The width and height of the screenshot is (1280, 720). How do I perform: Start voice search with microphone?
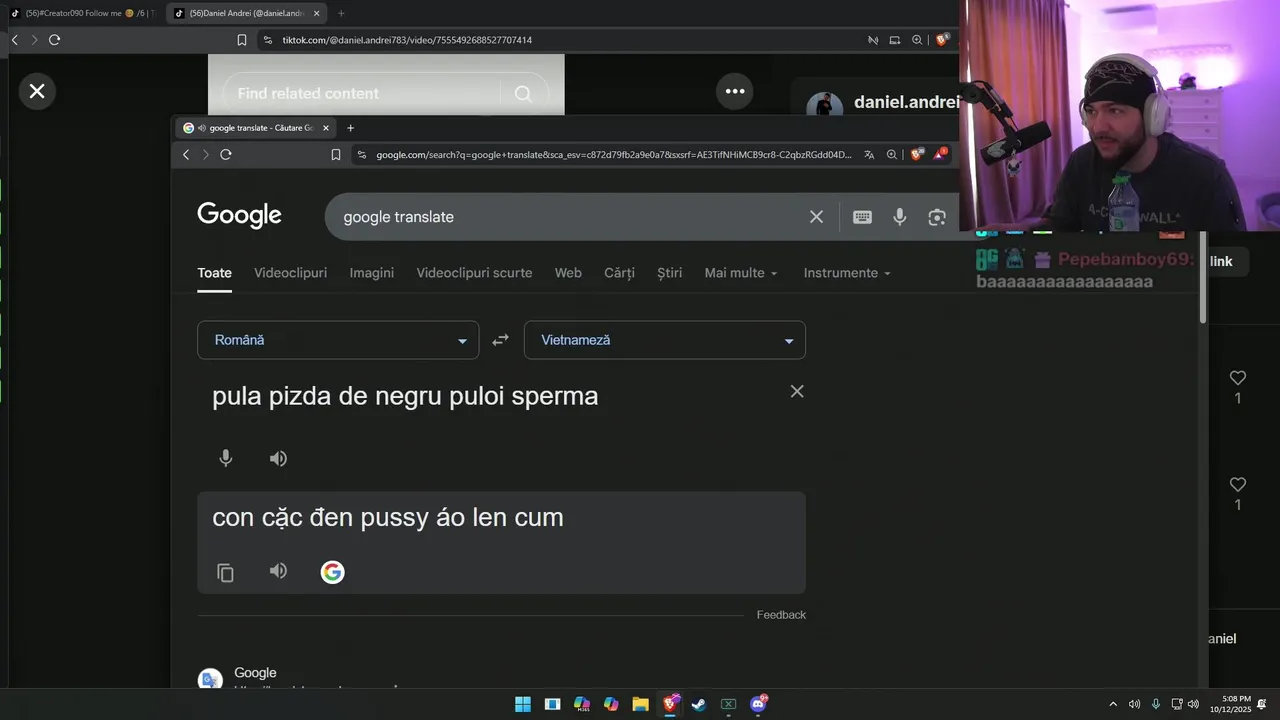[900, 217]
